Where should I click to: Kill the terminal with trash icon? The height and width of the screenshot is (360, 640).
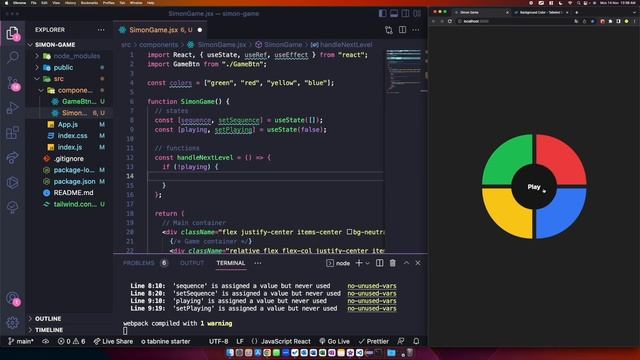click(393, 263)
